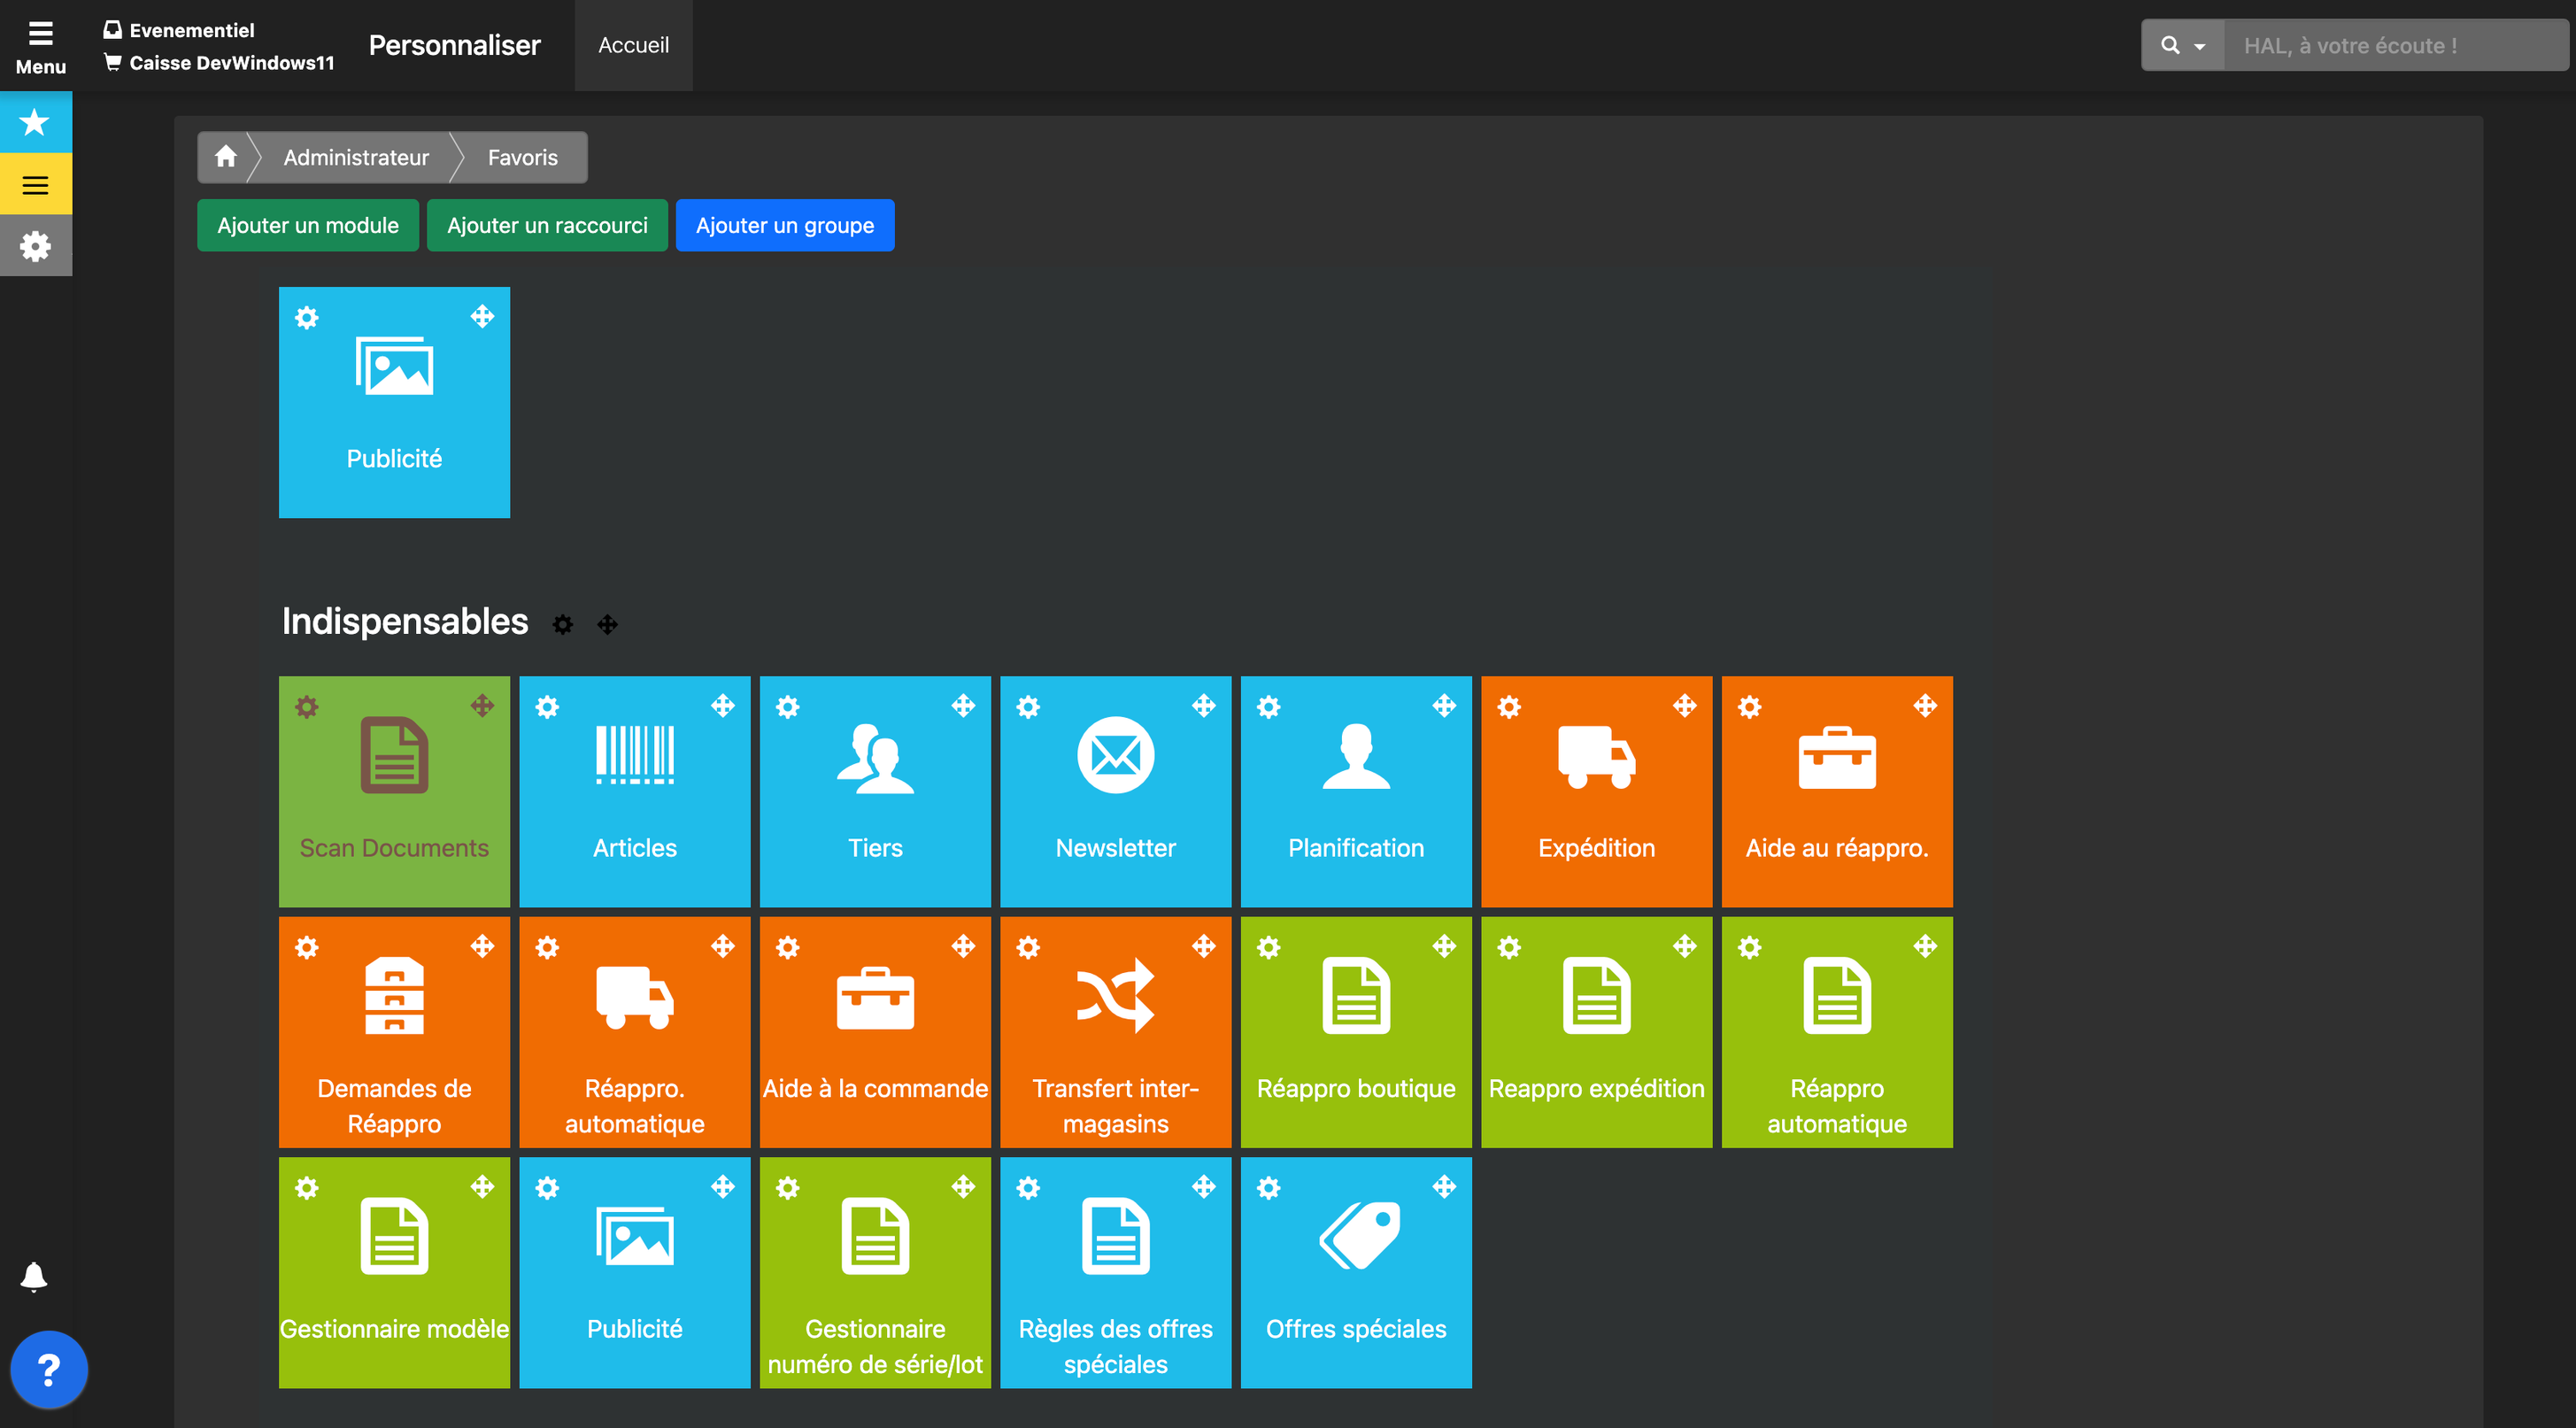2576x1428 pixels.
Task: Open settings gear on Aide au réappro. tile
Action: [x=1750, y=706]
